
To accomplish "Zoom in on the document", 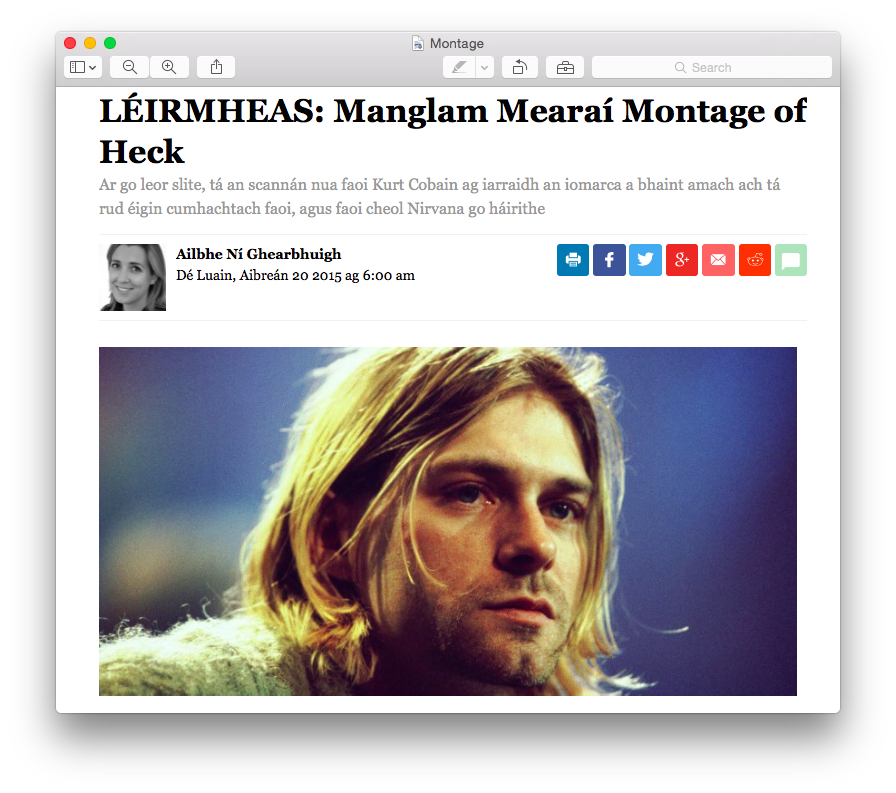I will coord(169,67).
